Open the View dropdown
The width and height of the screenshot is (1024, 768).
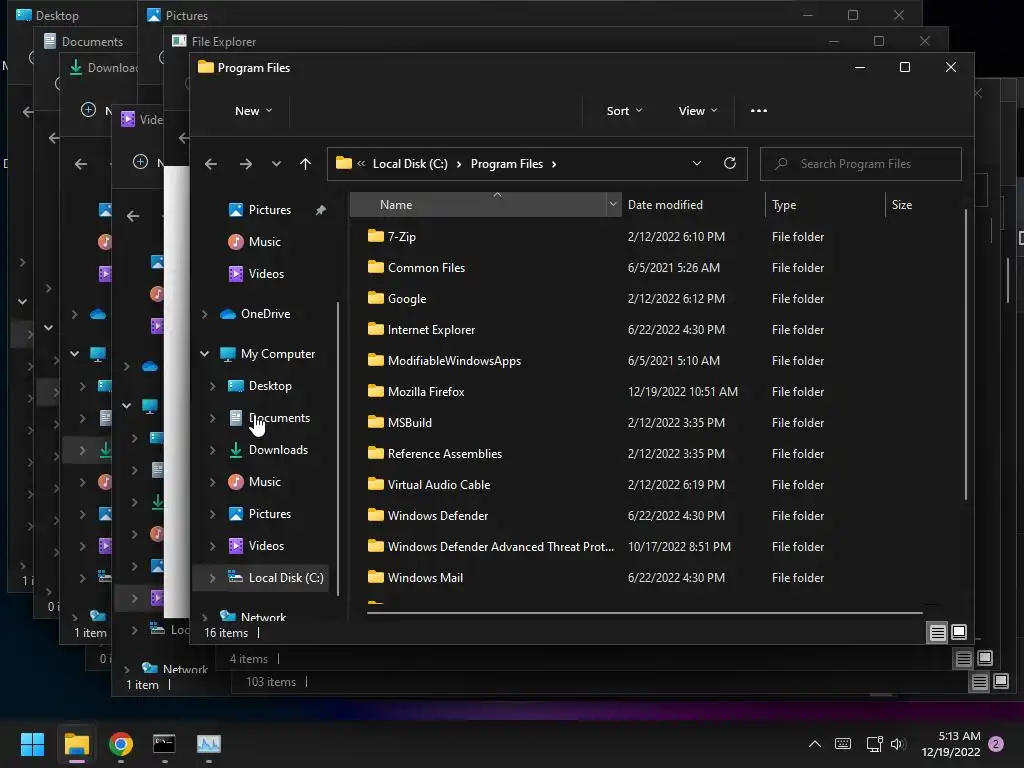[x=697, y=111]
